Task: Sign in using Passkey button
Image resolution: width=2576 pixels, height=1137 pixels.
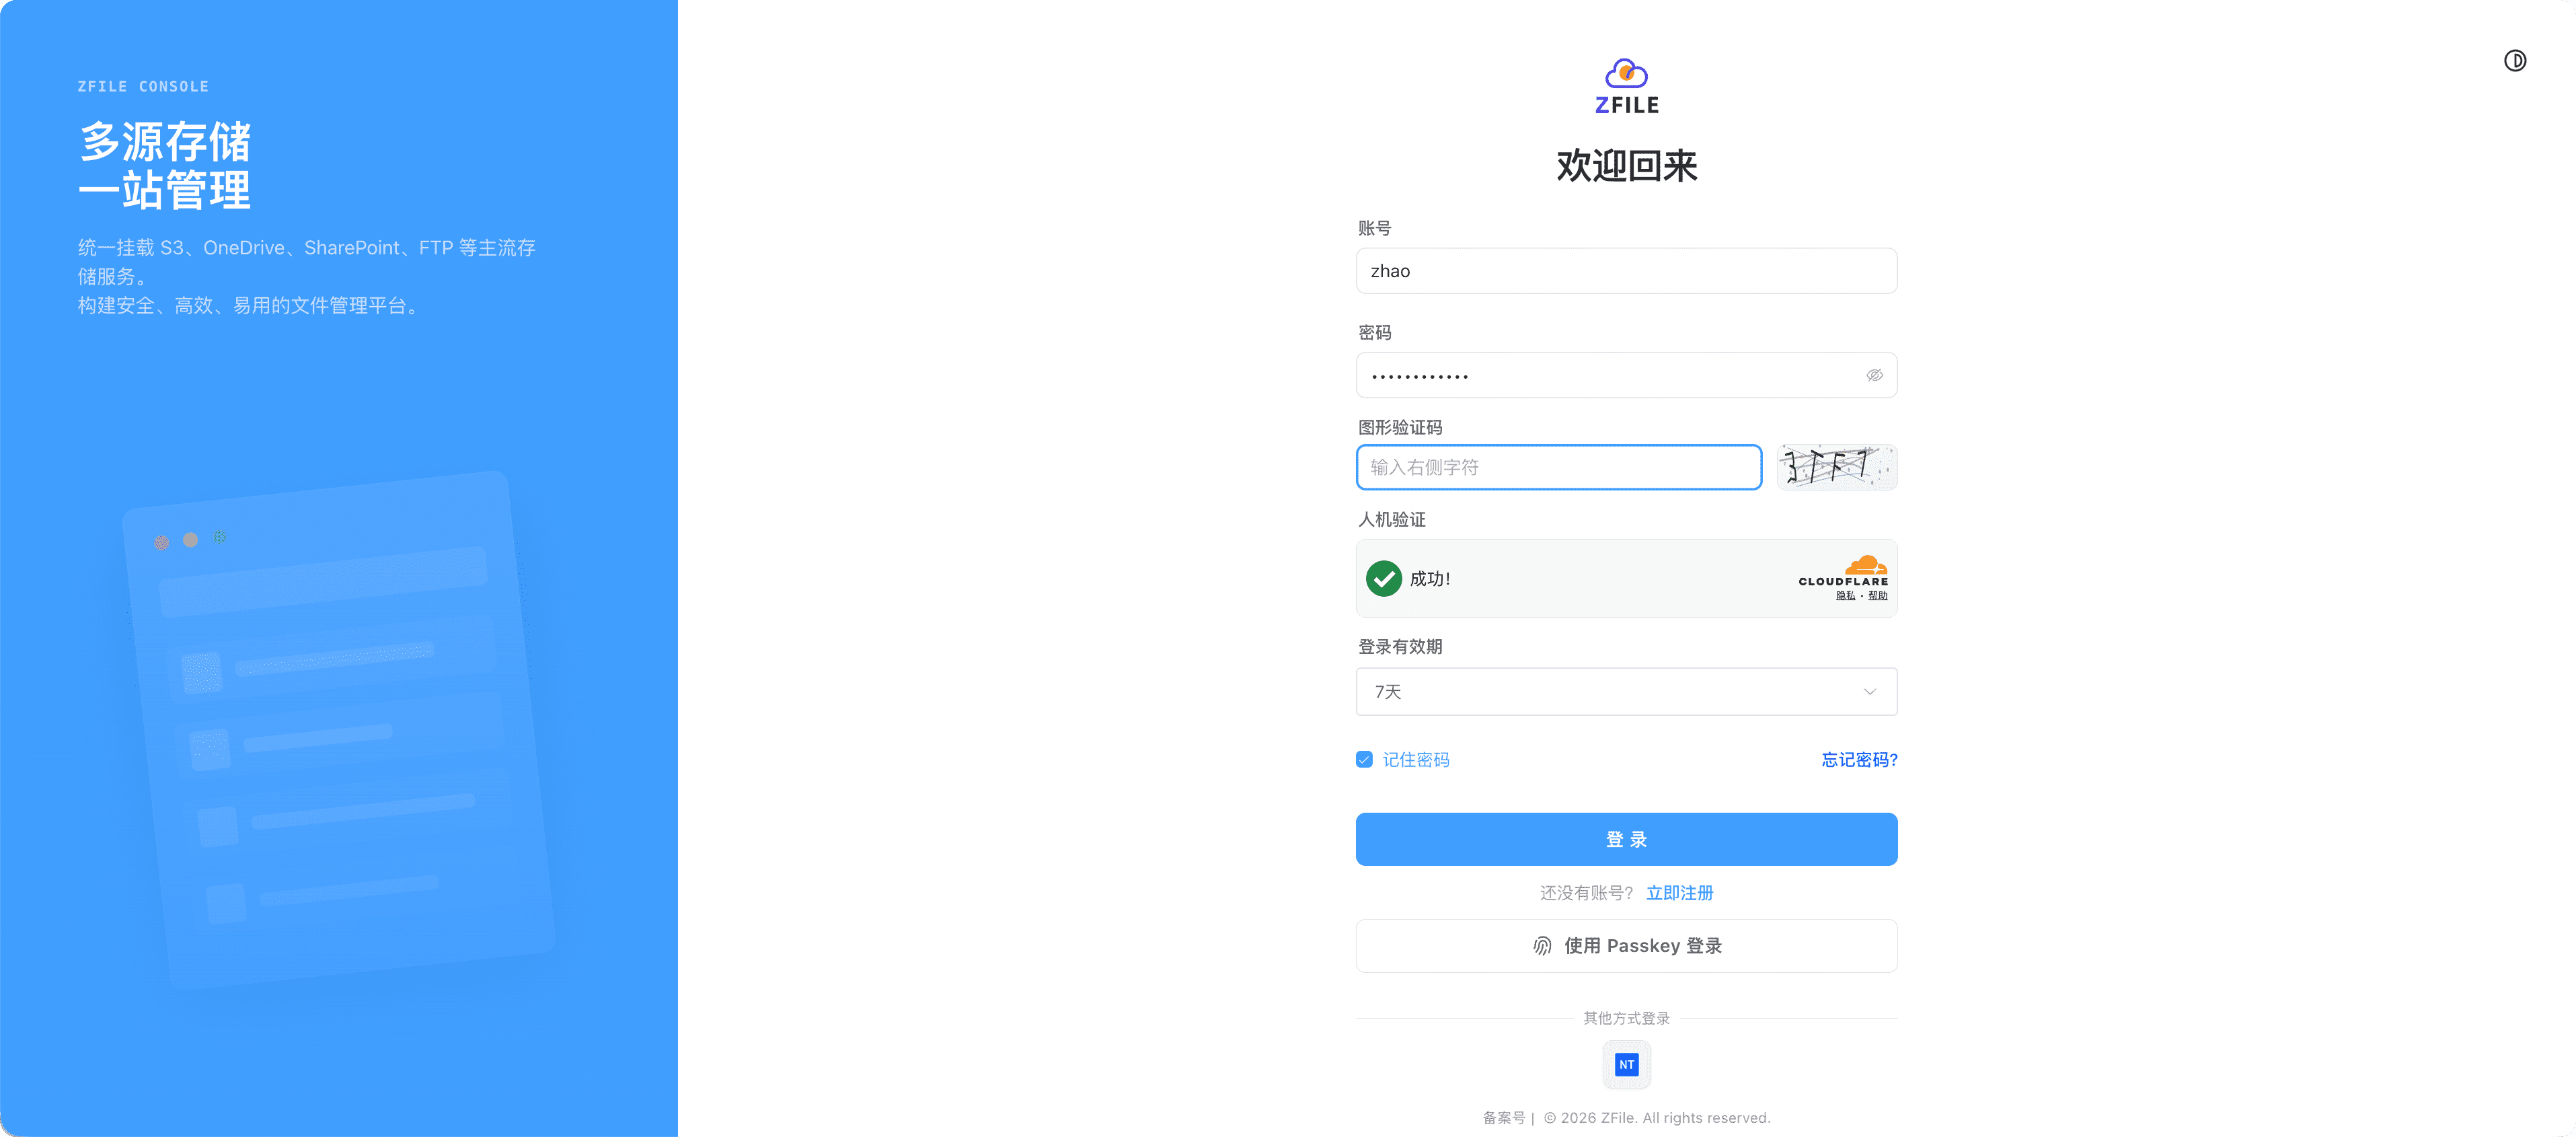Action: click(x=1626, y=946)
